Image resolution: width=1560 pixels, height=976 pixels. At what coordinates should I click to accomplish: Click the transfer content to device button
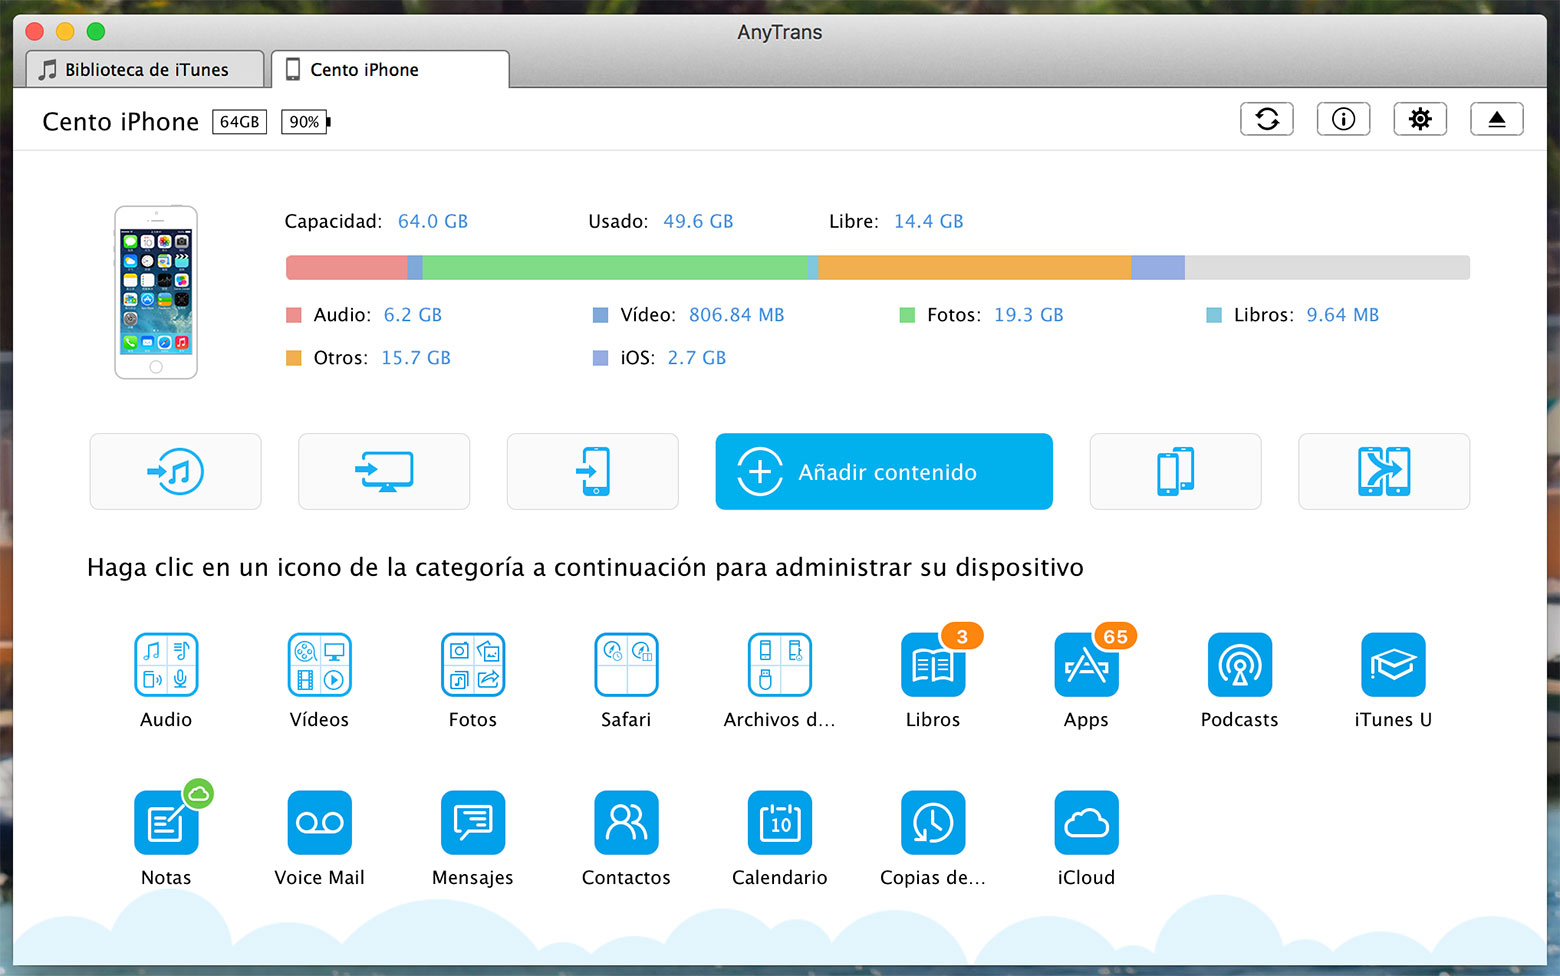[x=593, y=471]
